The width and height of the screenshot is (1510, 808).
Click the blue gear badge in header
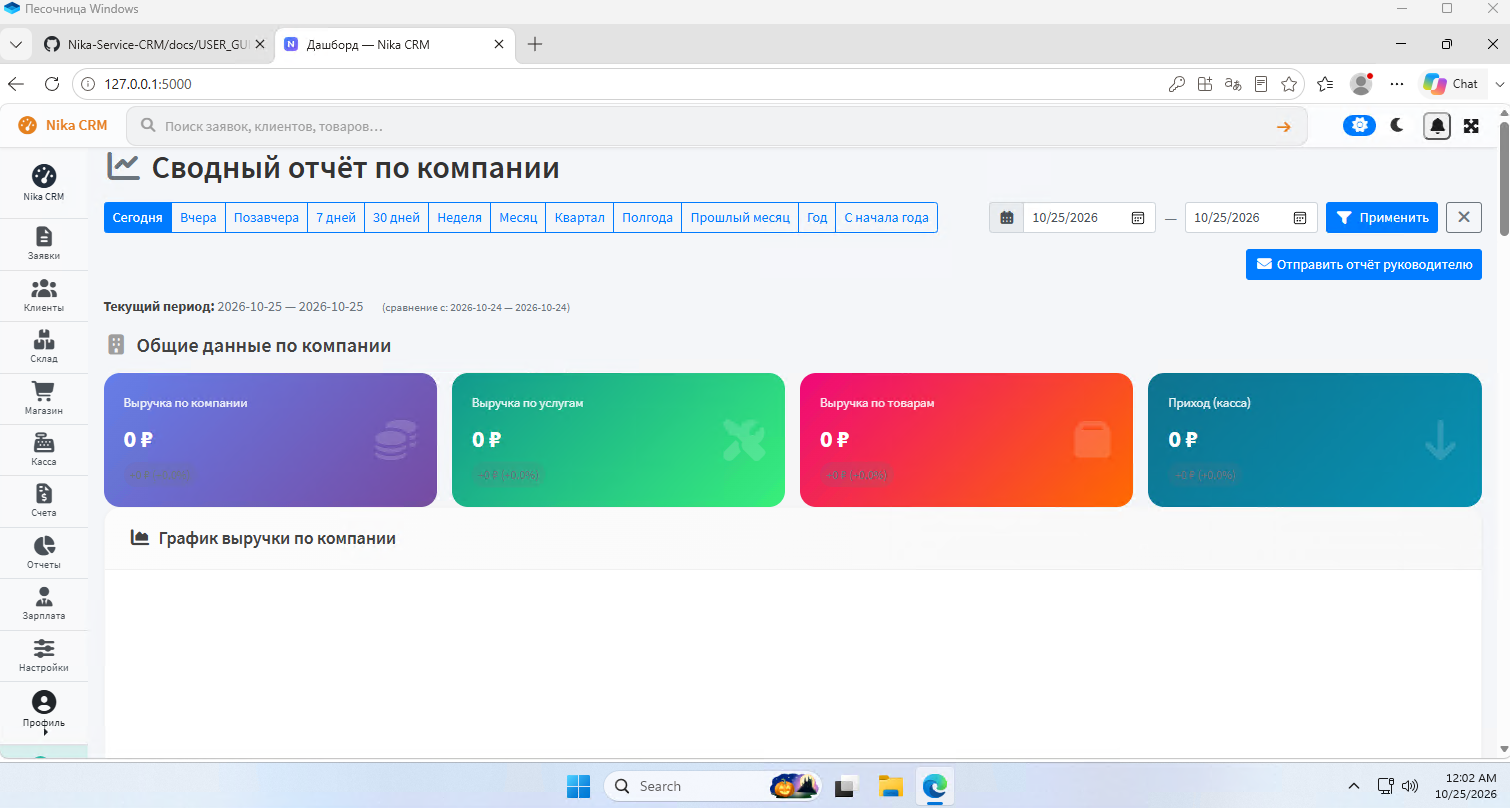pos(1359,126)
